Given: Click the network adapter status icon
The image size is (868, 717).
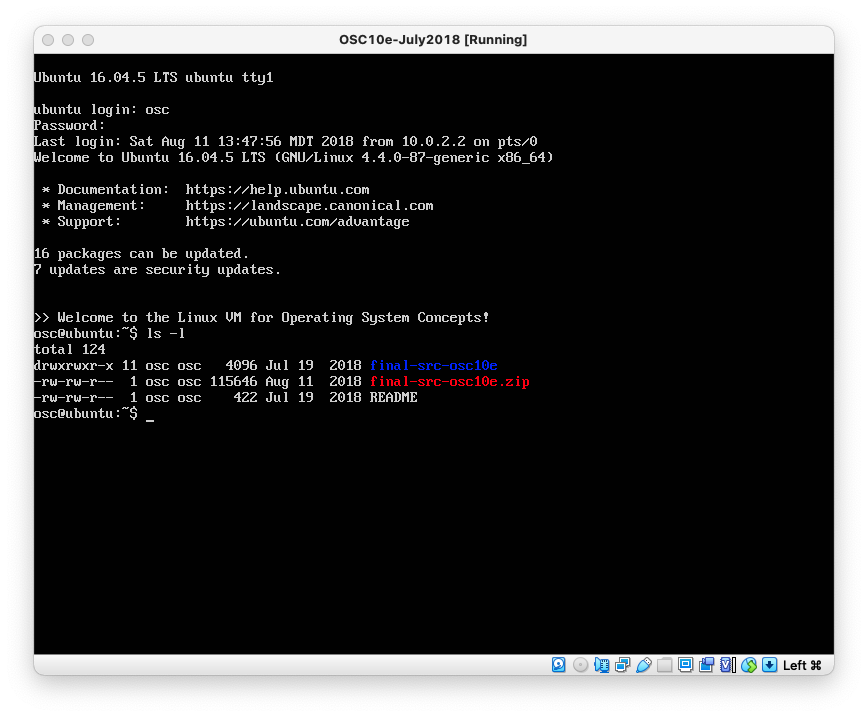Looking at the screenshot, I should point(623,665).
